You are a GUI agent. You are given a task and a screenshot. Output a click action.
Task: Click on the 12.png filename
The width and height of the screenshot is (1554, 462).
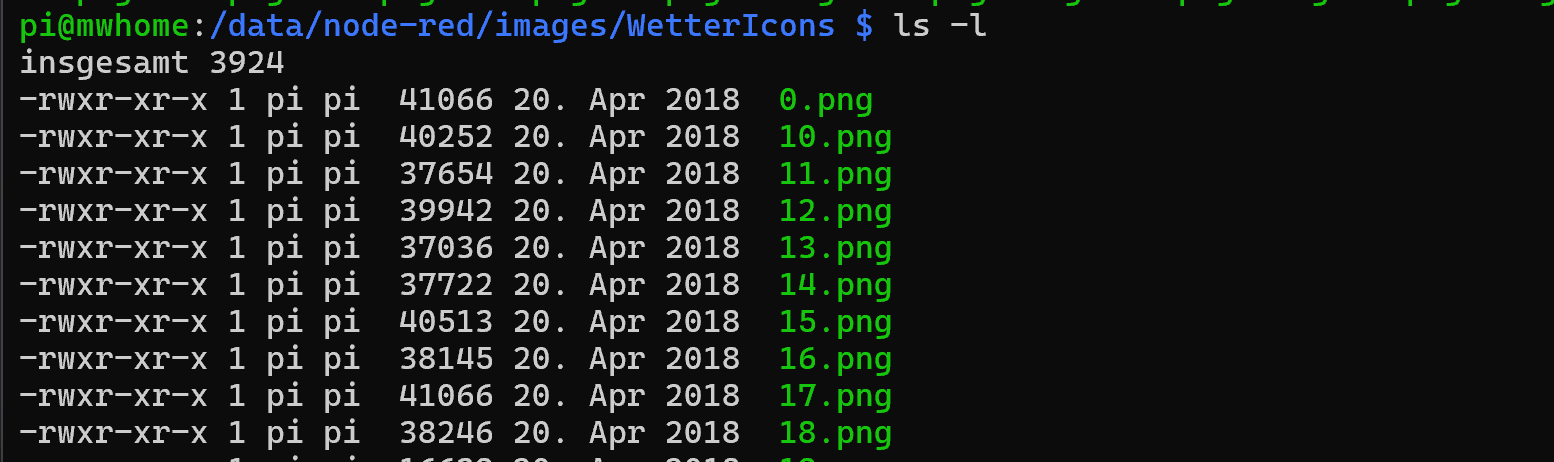[835, 211]
